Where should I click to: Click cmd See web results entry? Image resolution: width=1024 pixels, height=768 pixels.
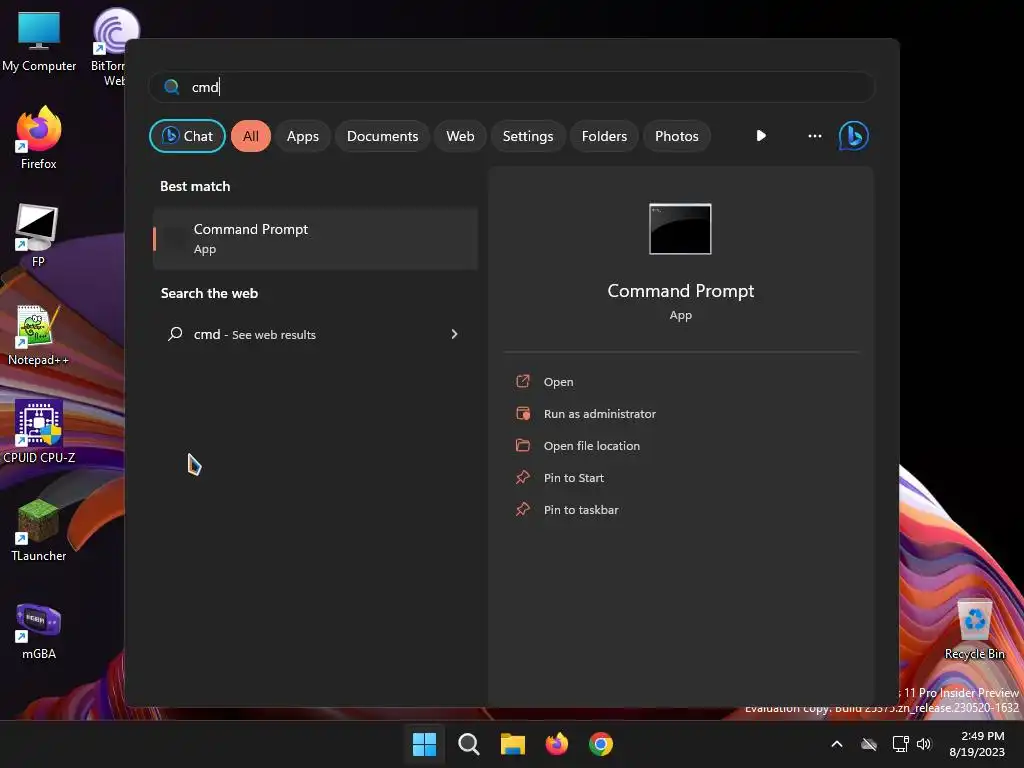(x=315, y=334)
